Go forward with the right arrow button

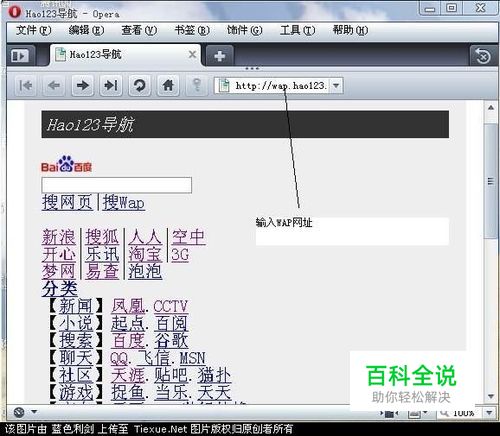(x=82, y=86)
